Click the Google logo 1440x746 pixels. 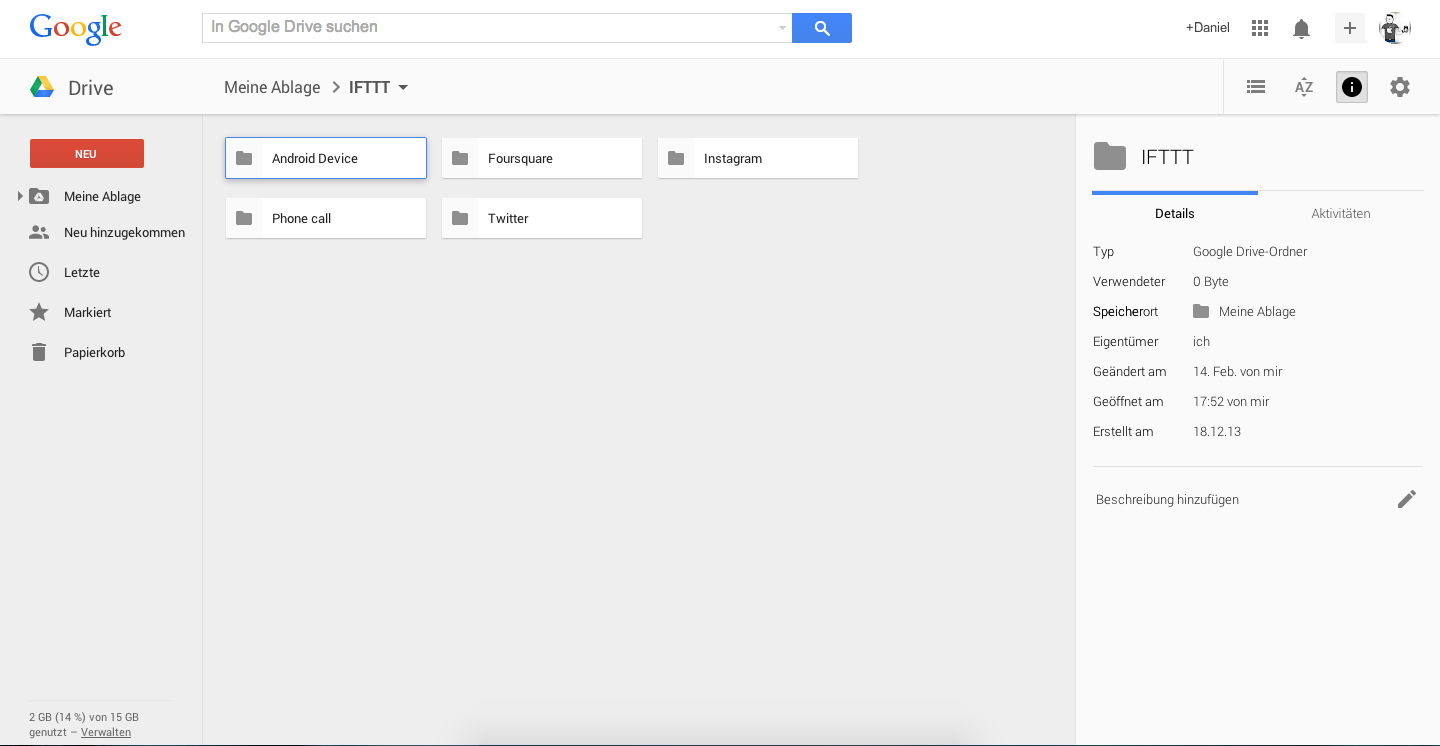[76, 28]
